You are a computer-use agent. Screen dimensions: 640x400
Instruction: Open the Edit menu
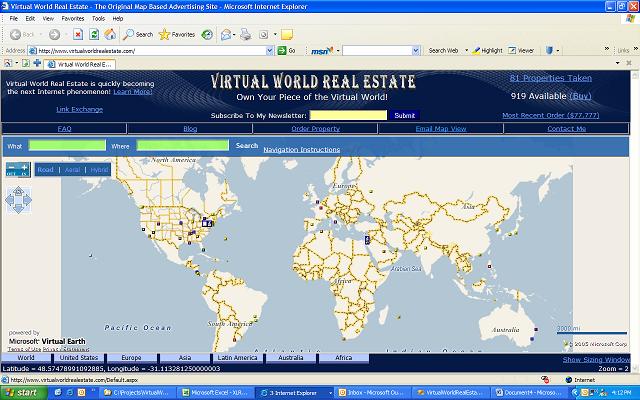30,18
